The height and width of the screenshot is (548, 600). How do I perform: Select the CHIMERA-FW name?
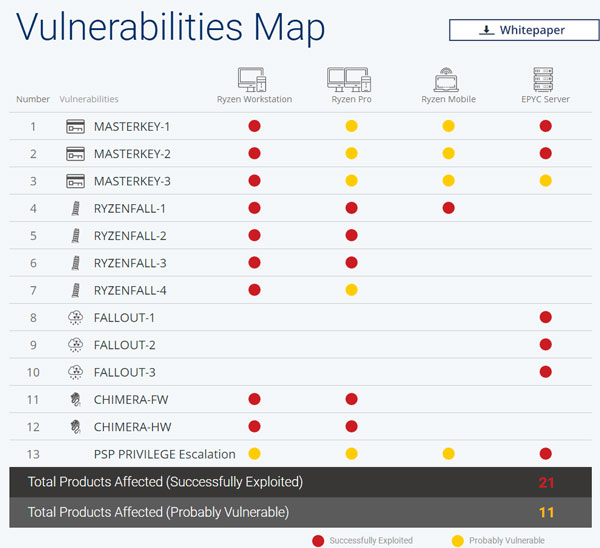tap(131, 400)
